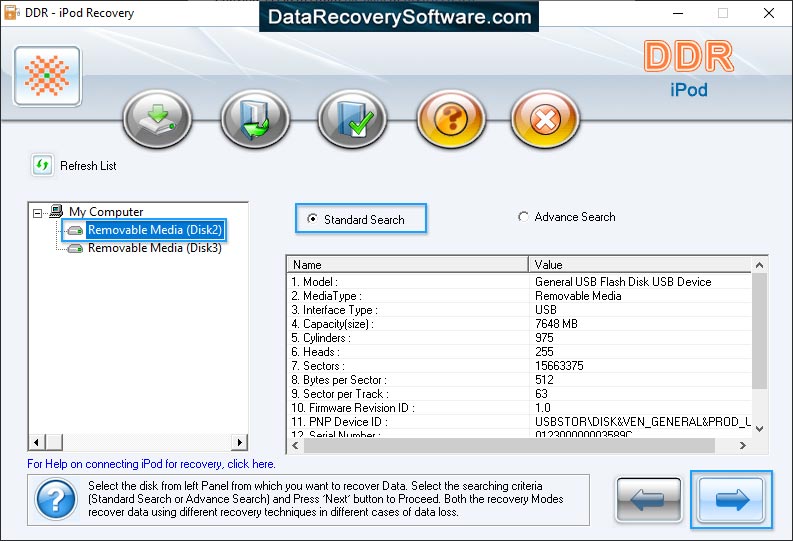Screen dimensions: 793x541
Task: Click the '3. Interface Type :' row
Action: point(519,310)
